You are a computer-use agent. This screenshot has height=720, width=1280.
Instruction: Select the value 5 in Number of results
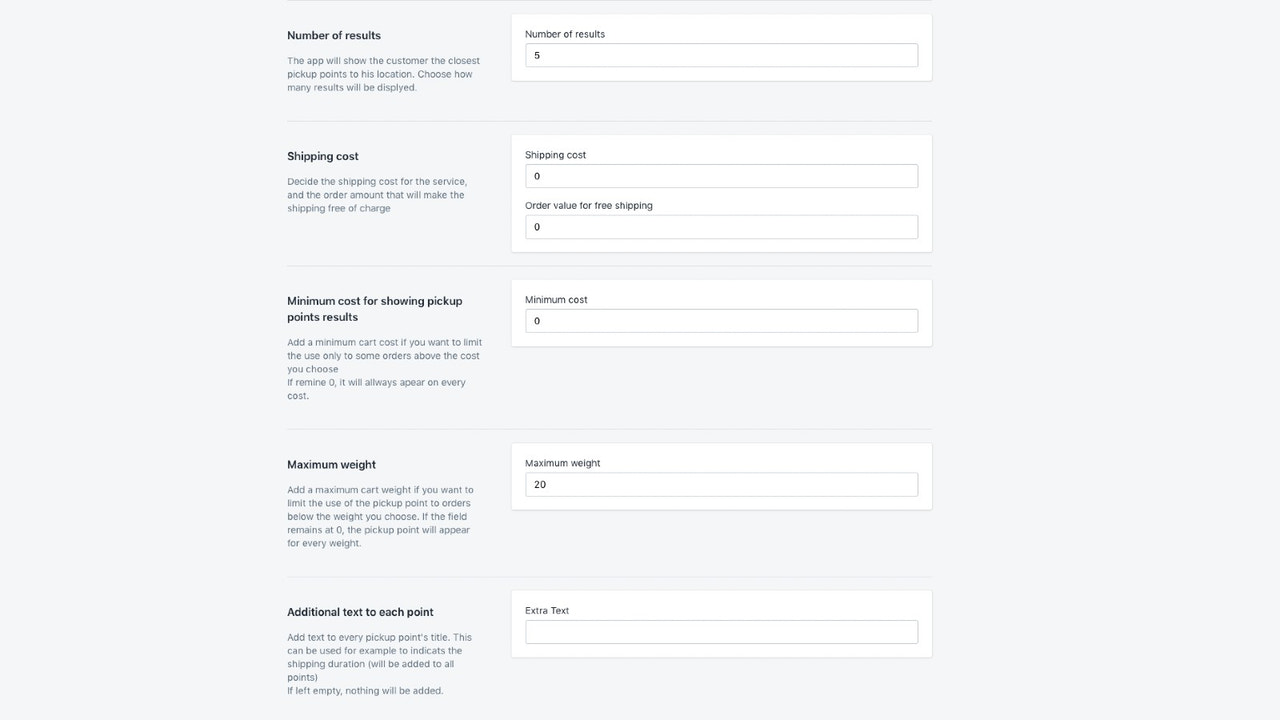tap(537, 55)
